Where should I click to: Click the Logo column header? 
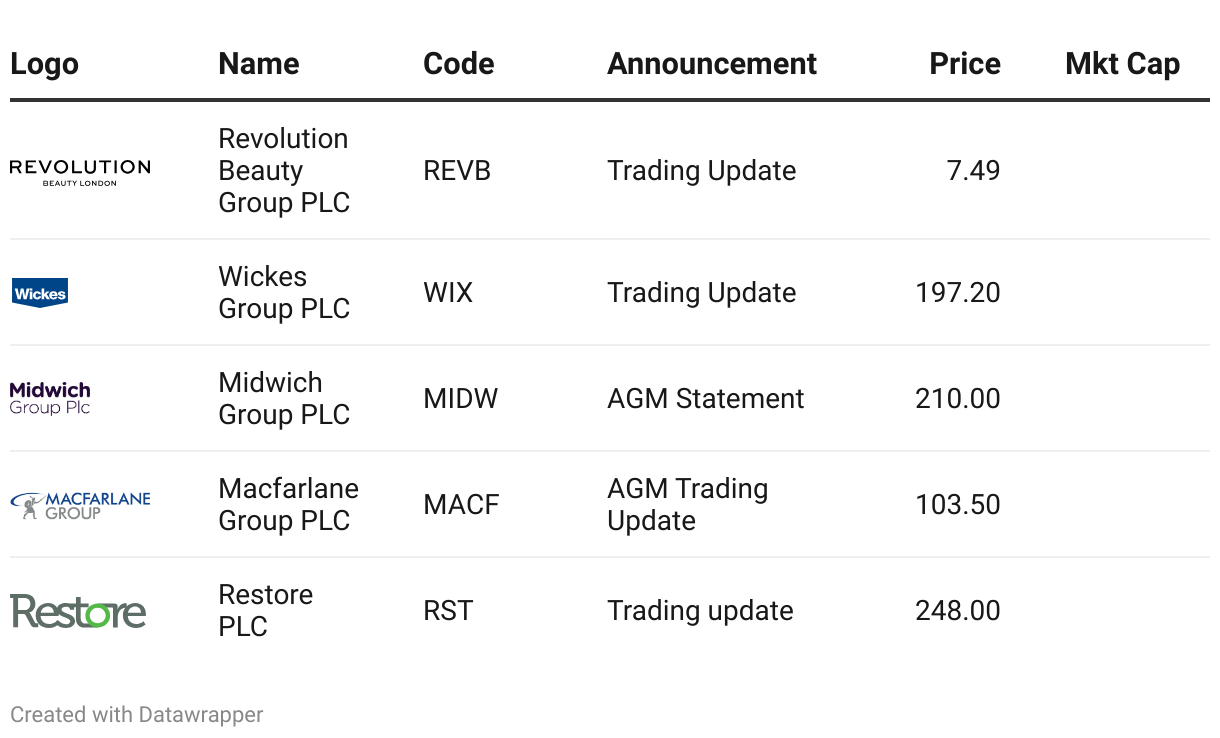click(x=44, y=64)
